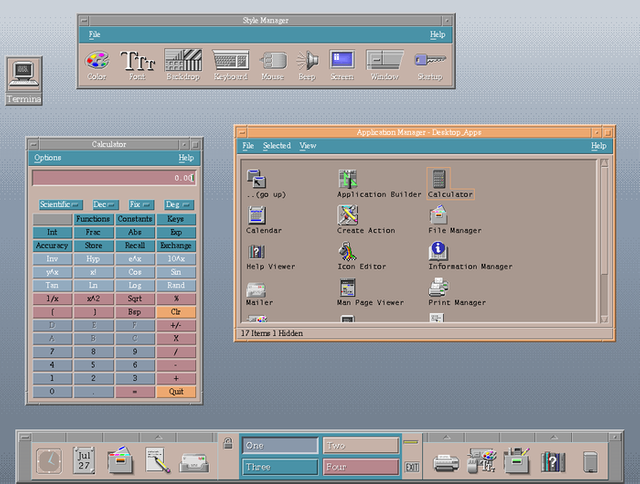Toggle the Inv key in Calculator
Image resolution: width=640 pixels, height=484 pixels.
[x=52, y=259]
